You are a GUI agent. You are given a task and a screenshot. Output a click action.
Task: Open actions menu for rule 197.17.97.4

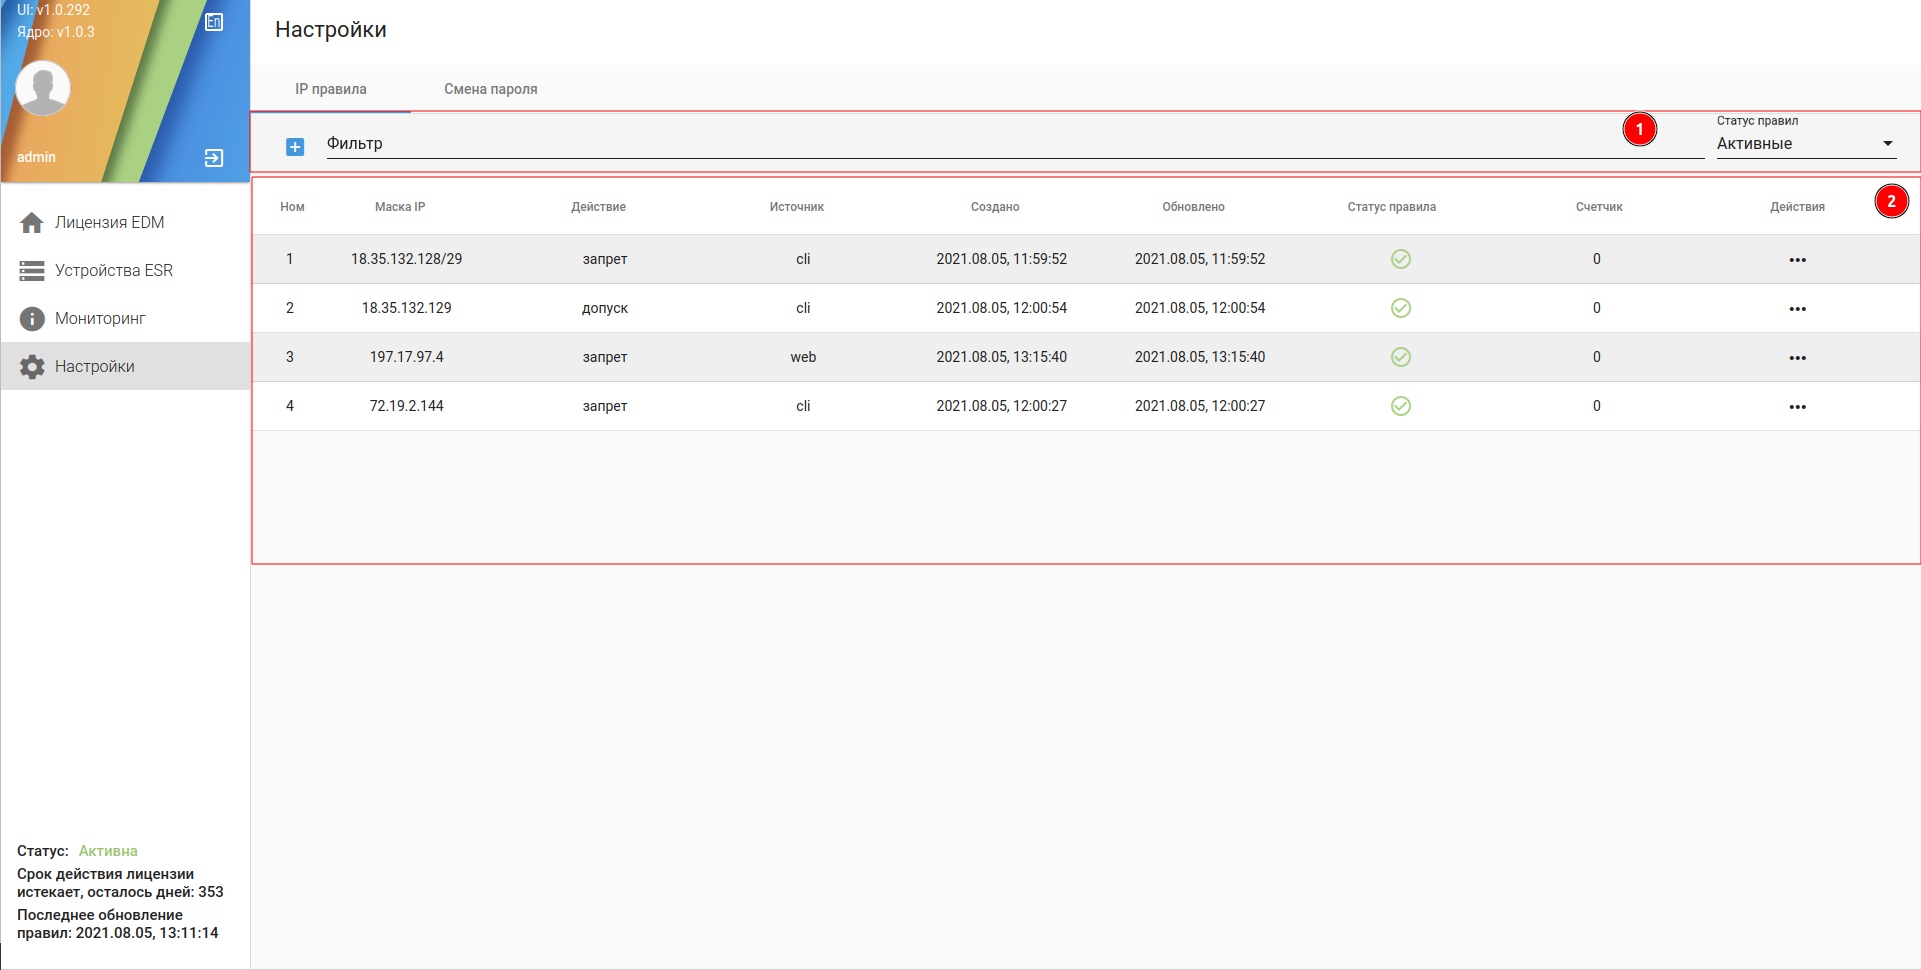1797,358
